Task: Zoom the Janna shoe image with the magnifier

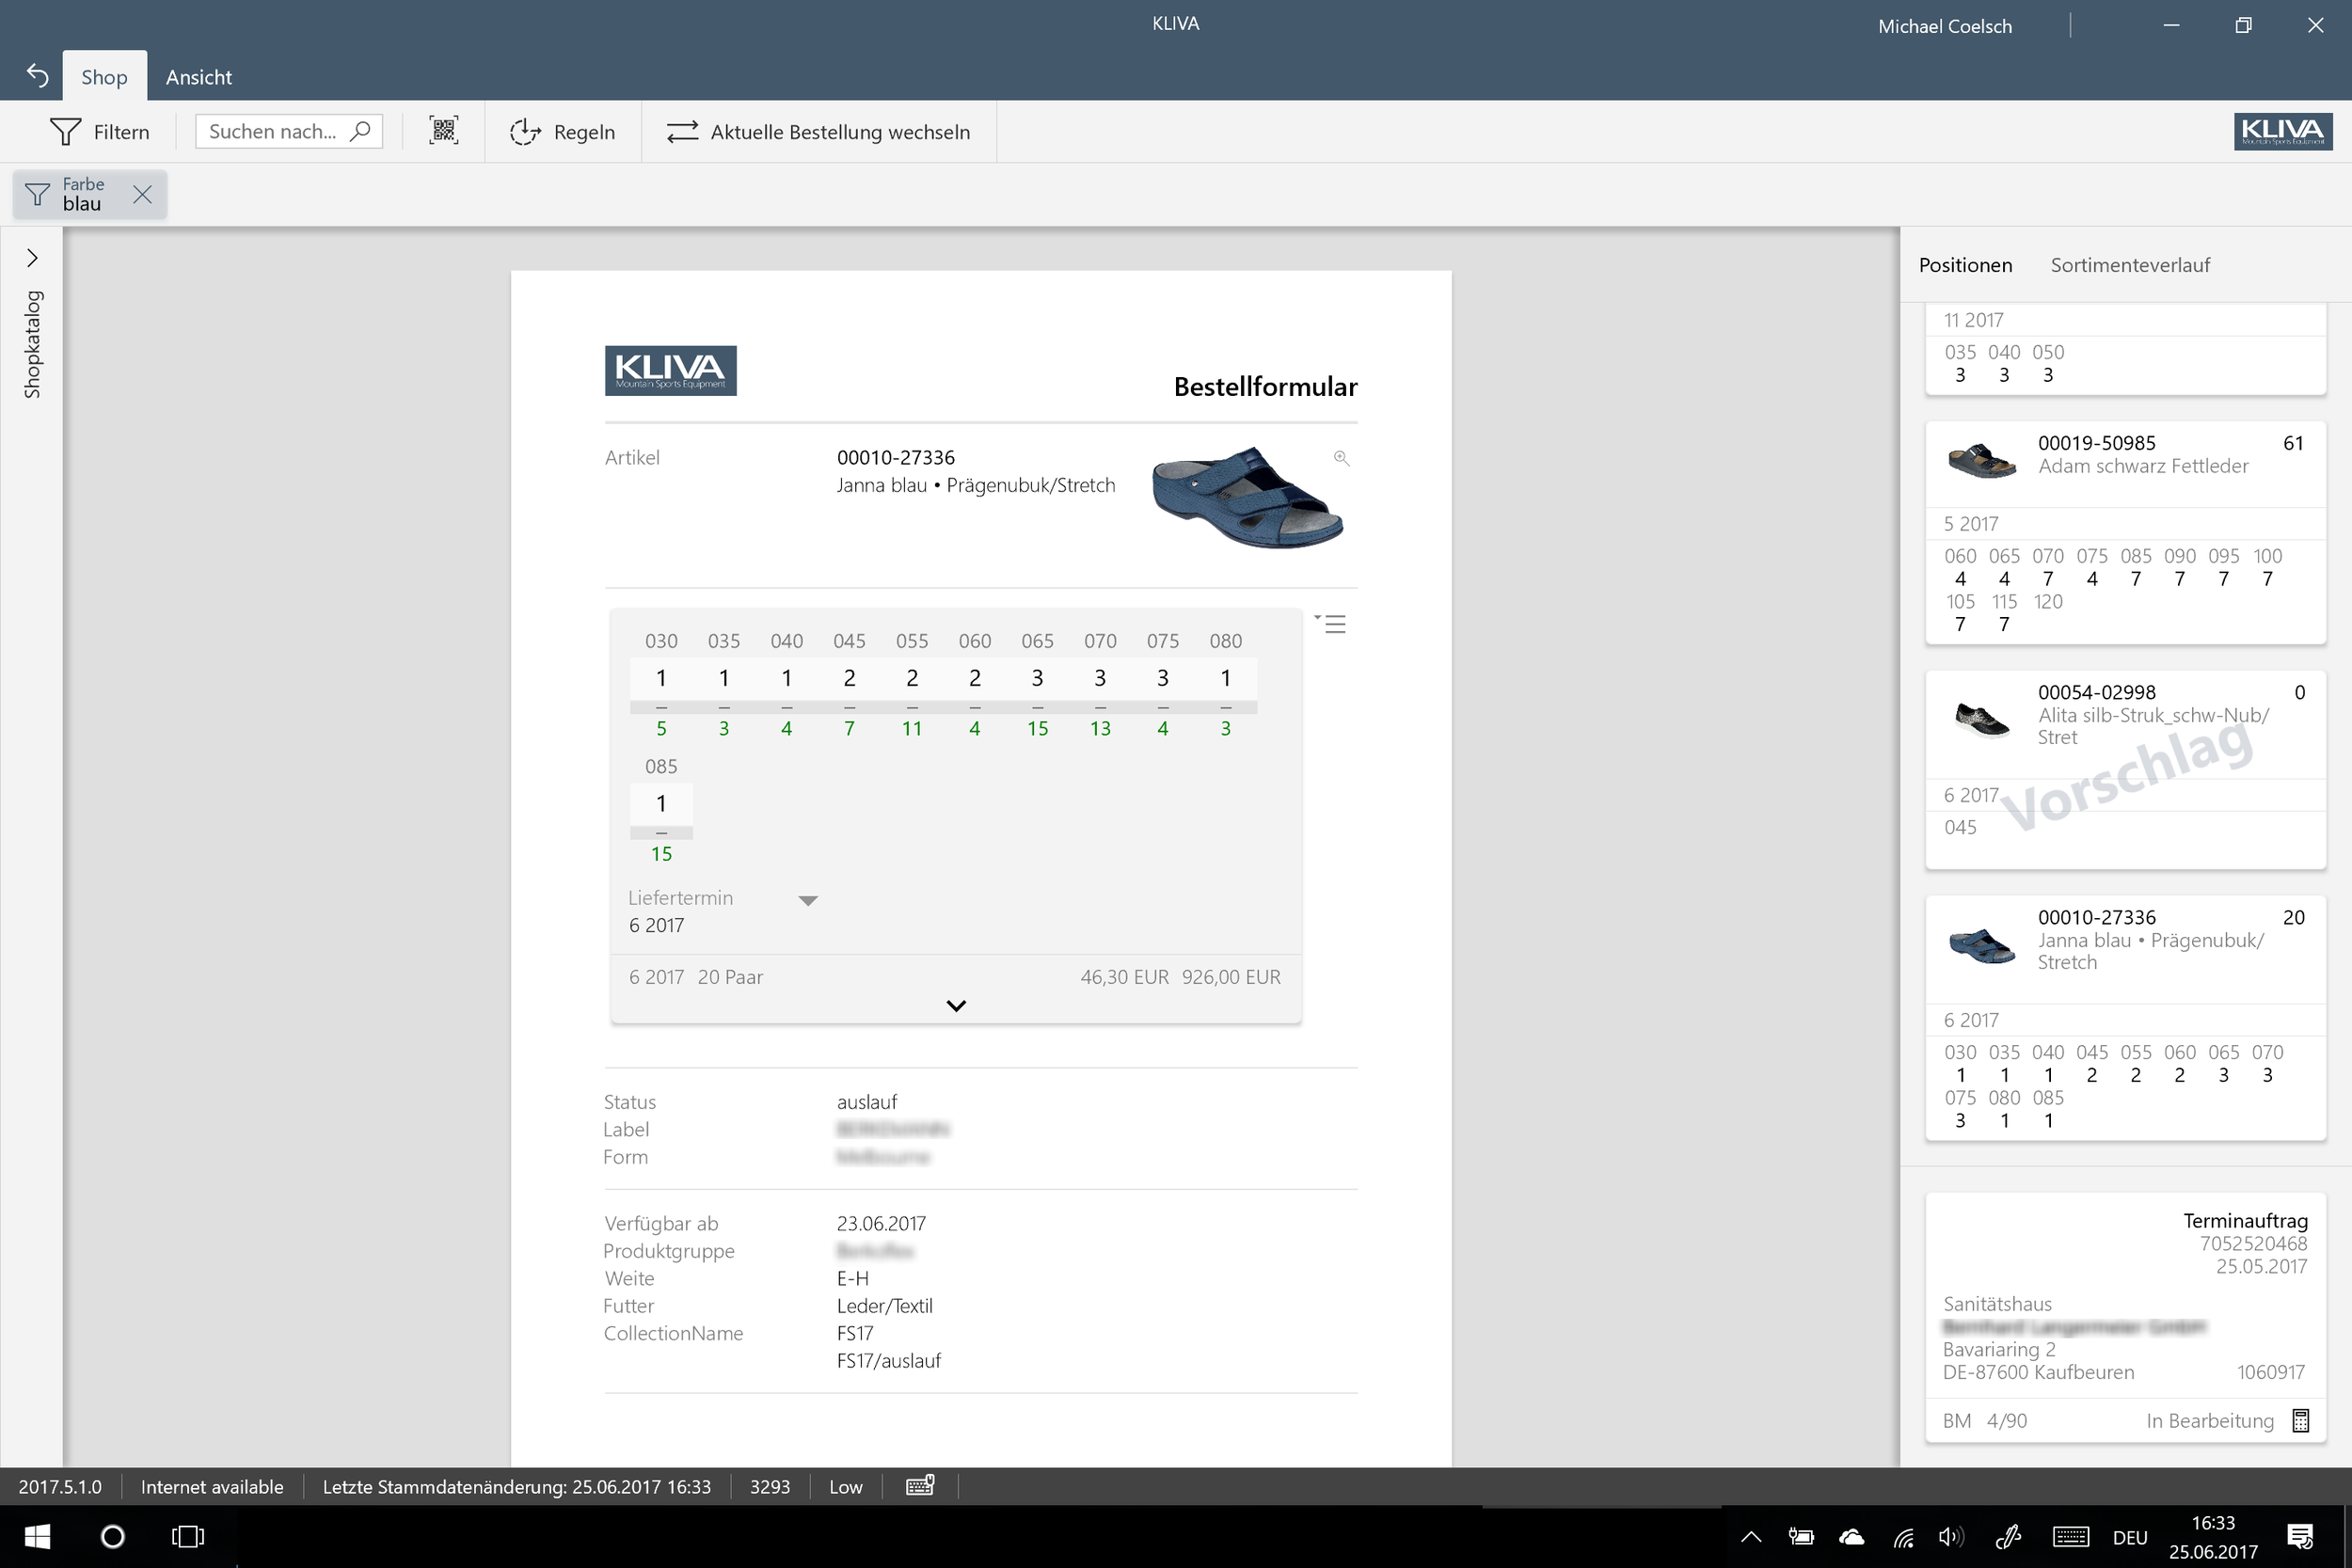Action: [x=1341, y=458]
